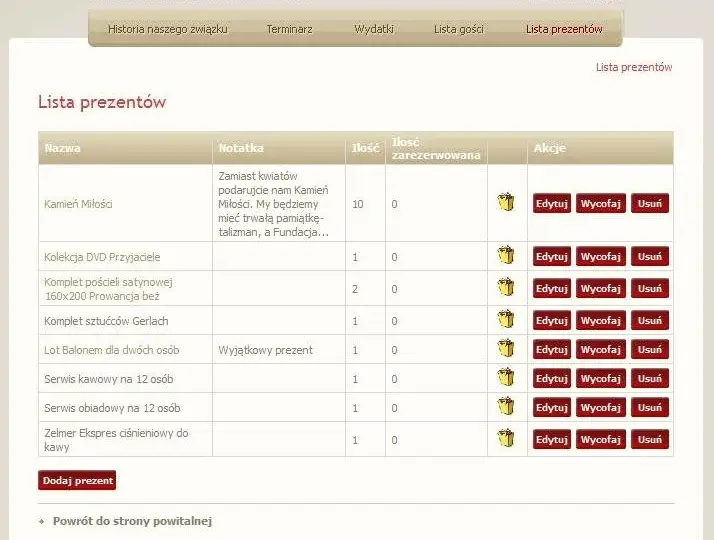Click the Zamiast kwiatów note text

tap(273, 204)
